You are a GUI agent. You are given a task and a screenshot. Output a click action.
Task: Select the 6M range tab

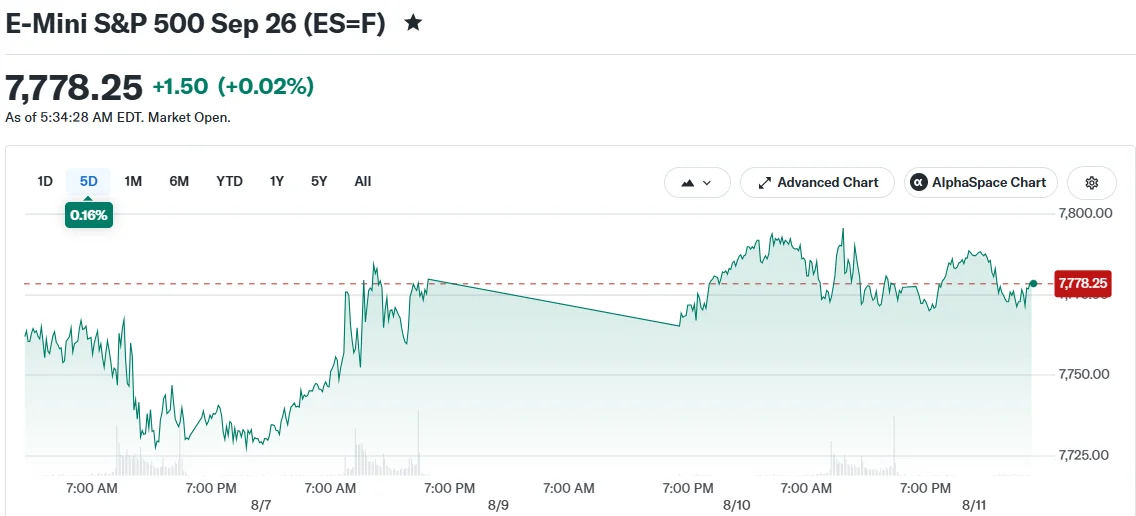pyautogui.click(x=179, y=181)
